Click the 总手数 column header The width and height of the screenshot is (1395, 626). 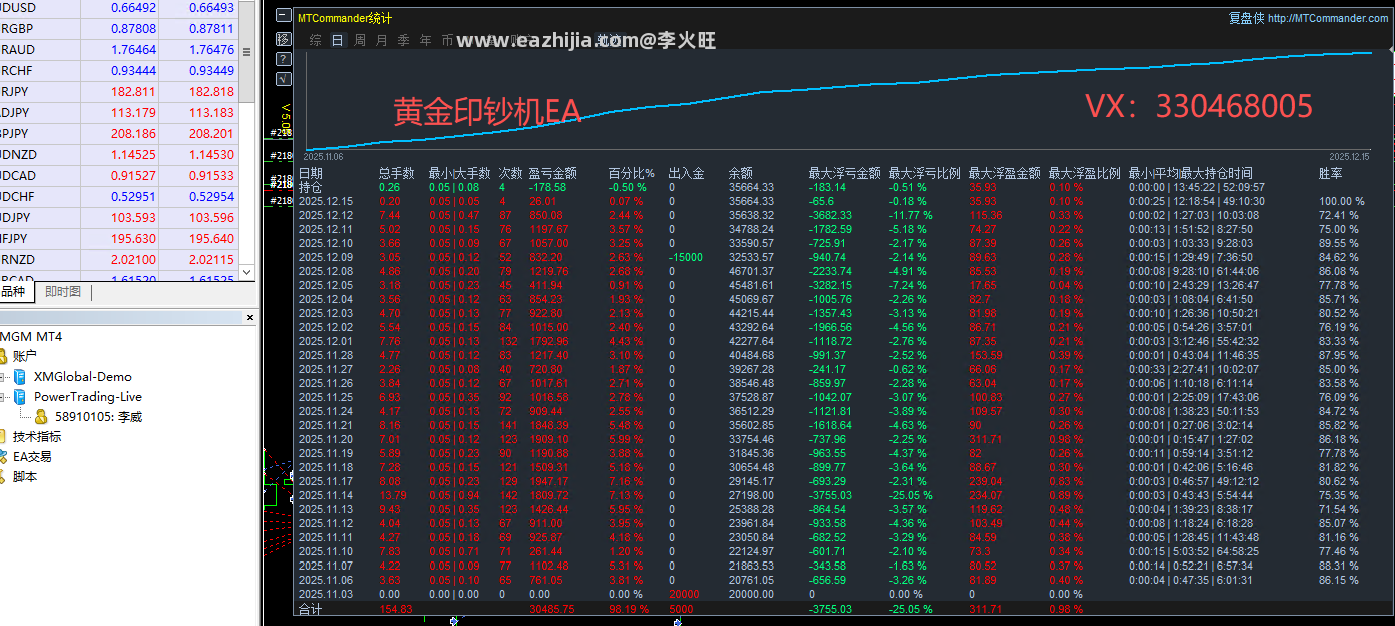[x=397, y=173]
